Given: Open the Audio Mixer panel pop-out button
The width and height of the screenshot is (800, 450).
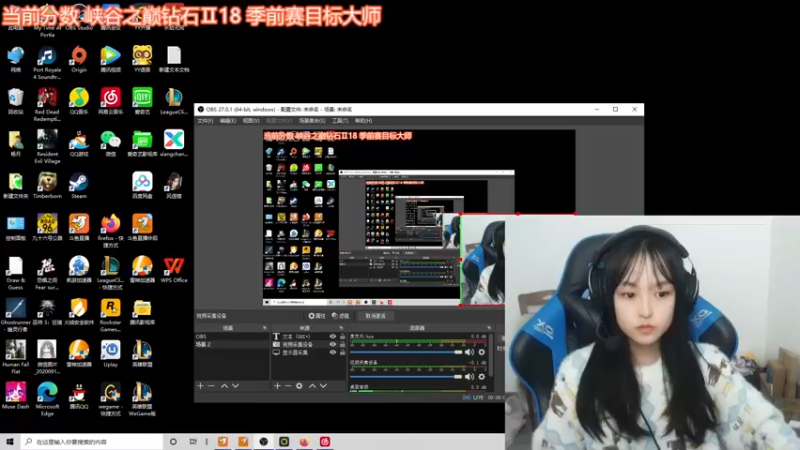Looking at the screenshot, I should tap(489, 328).
